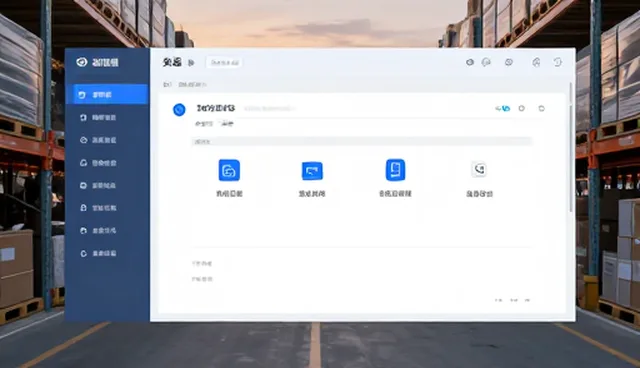Click the rightmost small icon on the card header
The height and width of the screenshot is (368, 640).
542,109
